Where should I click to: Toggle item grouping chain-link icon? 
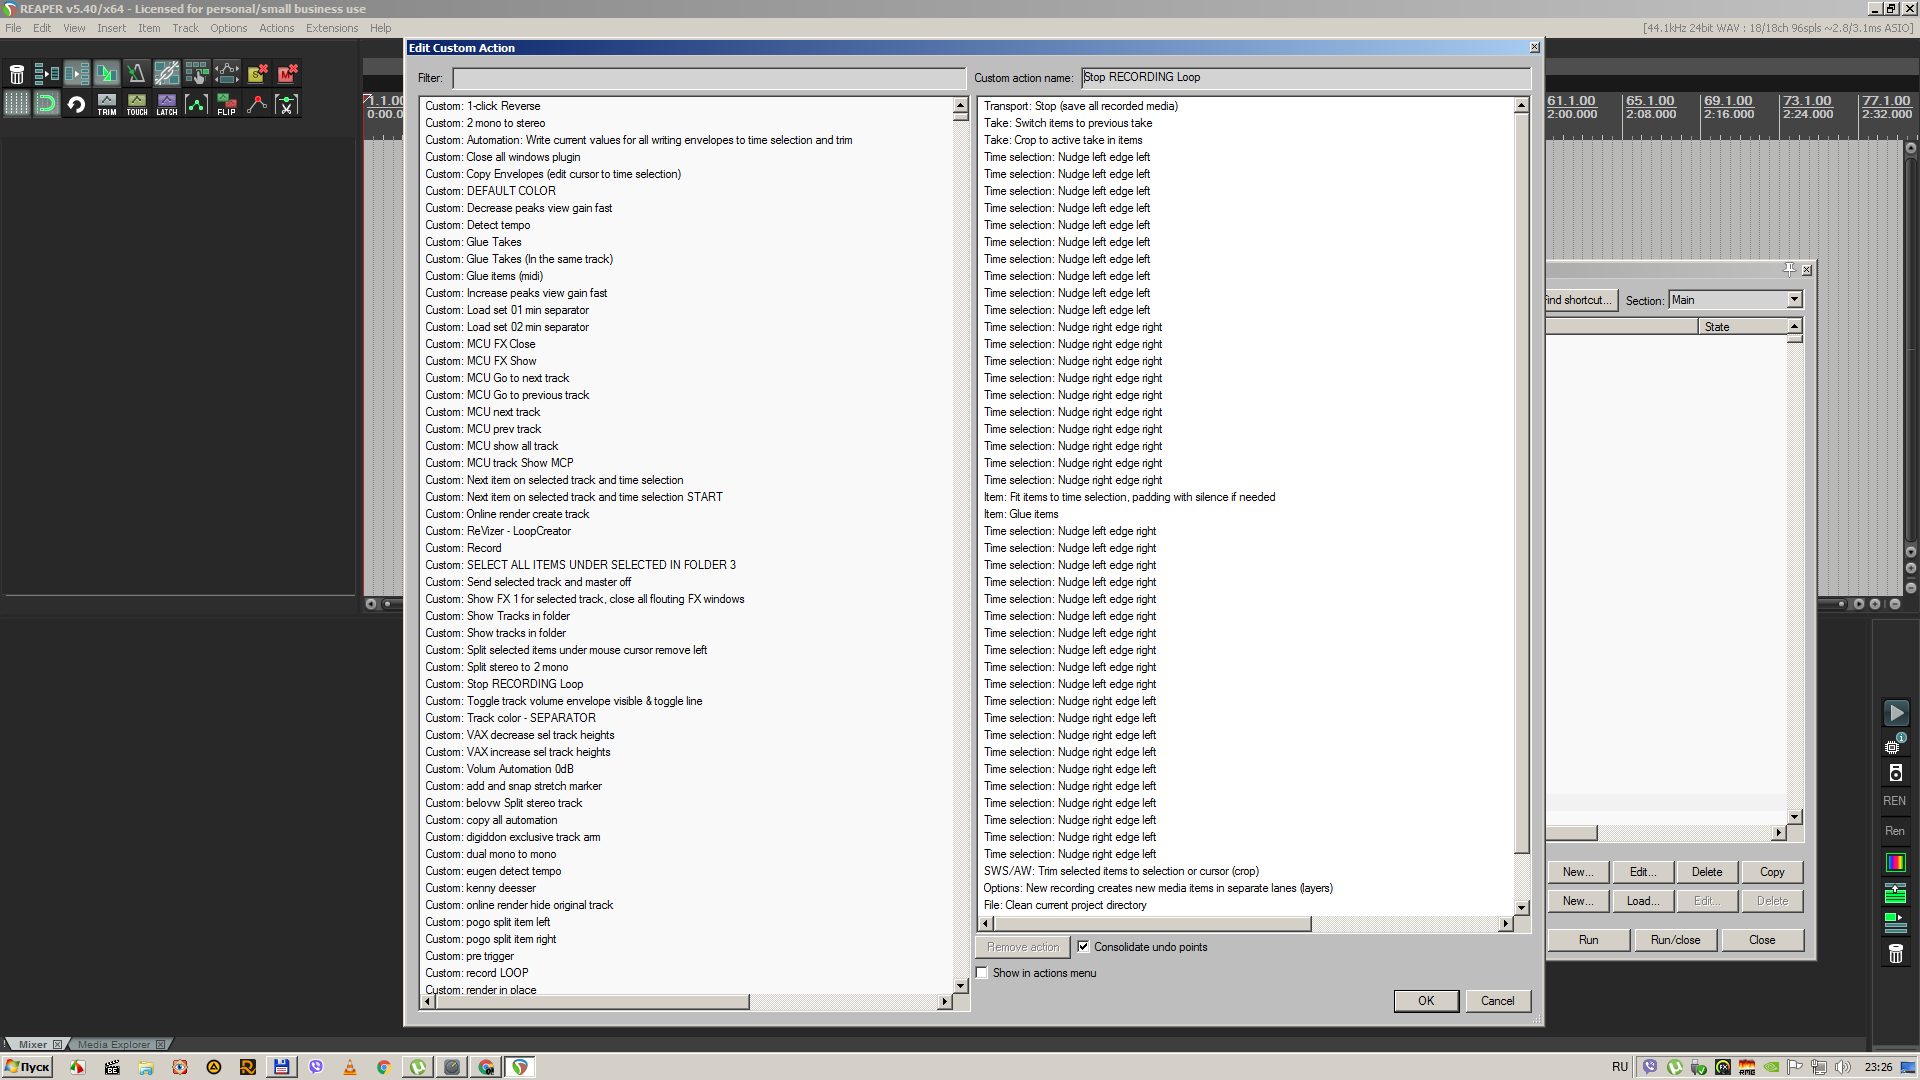(166, 74)
